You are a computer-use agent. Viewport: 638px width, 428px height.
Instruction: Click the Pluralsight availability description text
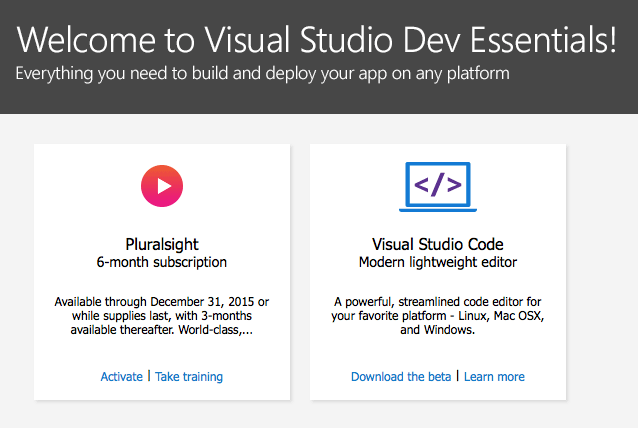tap(162, 316)
